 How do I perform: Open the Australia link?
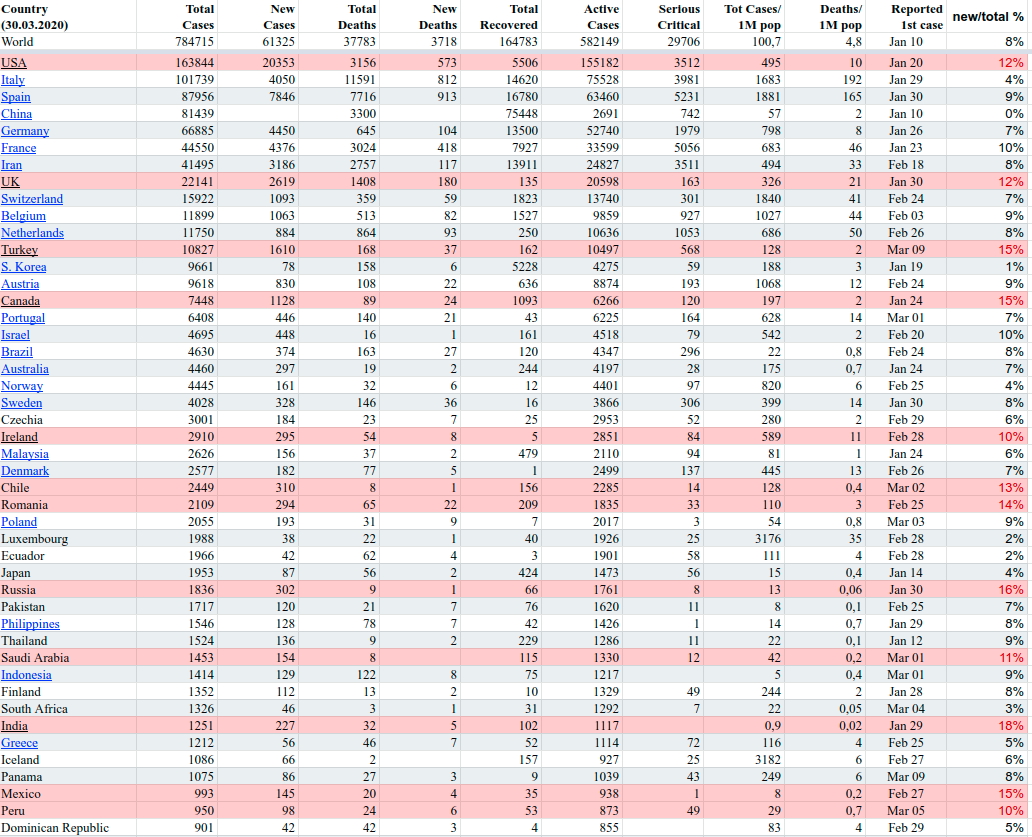[25, 369]
